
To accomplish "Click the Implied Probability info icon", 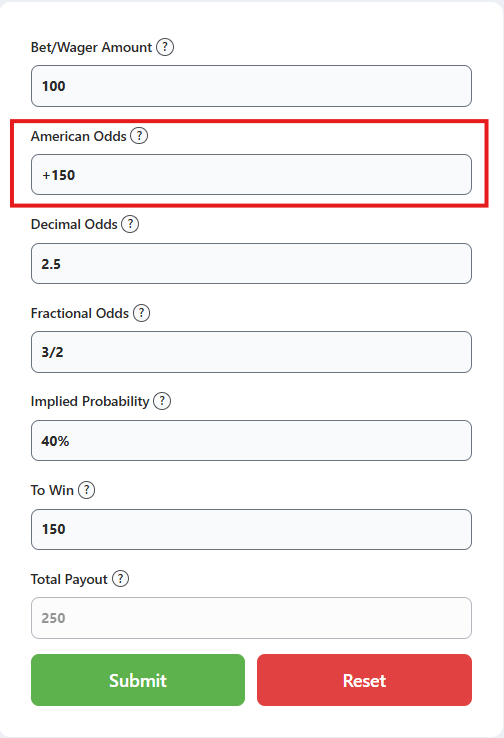I will pos(162,401).
